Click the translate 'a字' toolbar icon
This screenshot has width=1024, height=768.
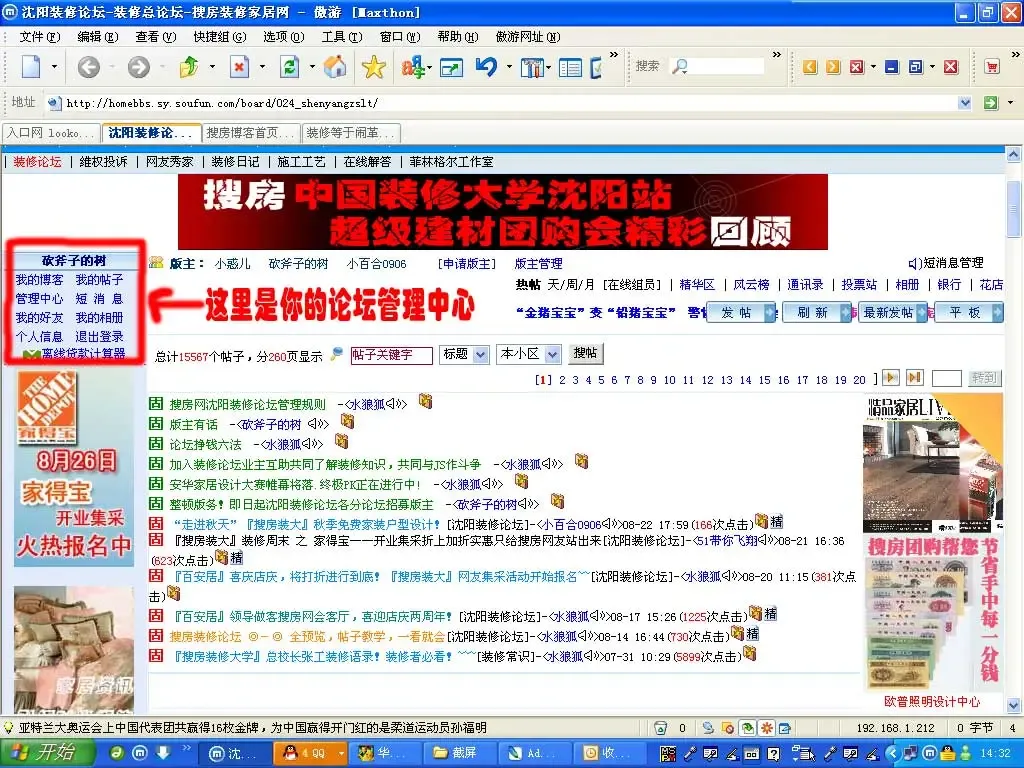coord(414,67)
